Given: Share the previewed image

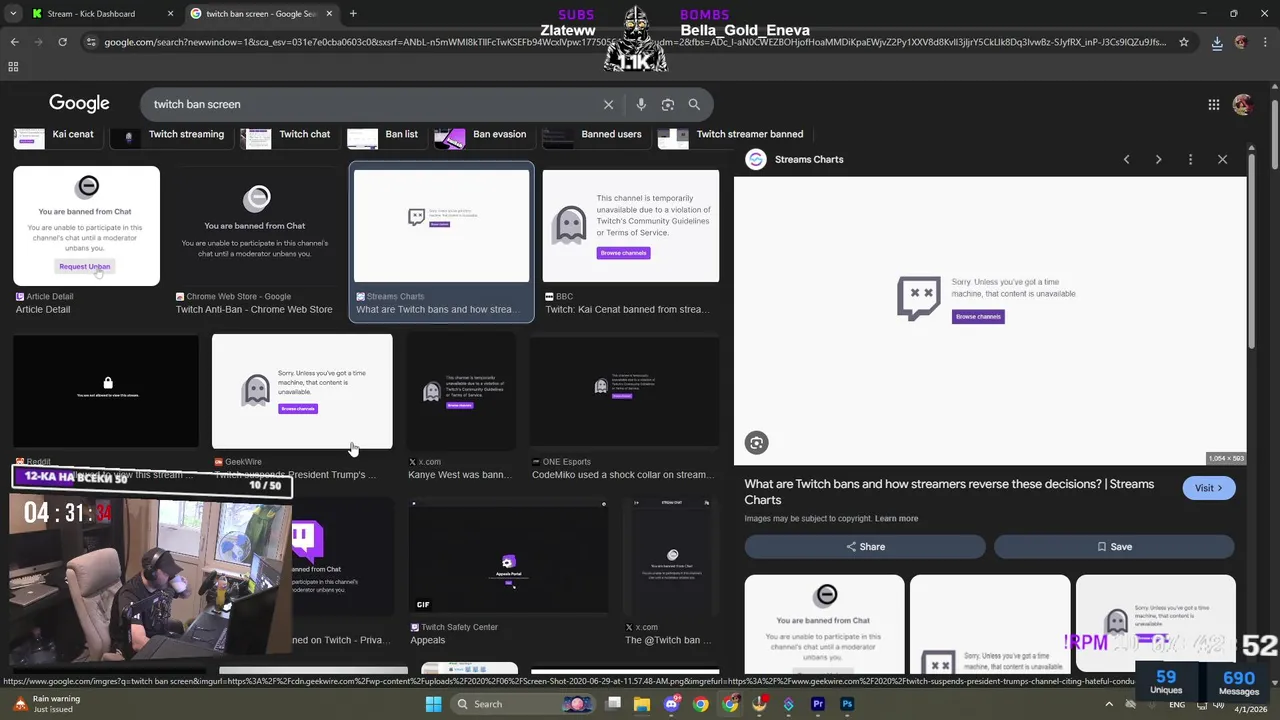Looking at the screenshot, I should point(865,547).
